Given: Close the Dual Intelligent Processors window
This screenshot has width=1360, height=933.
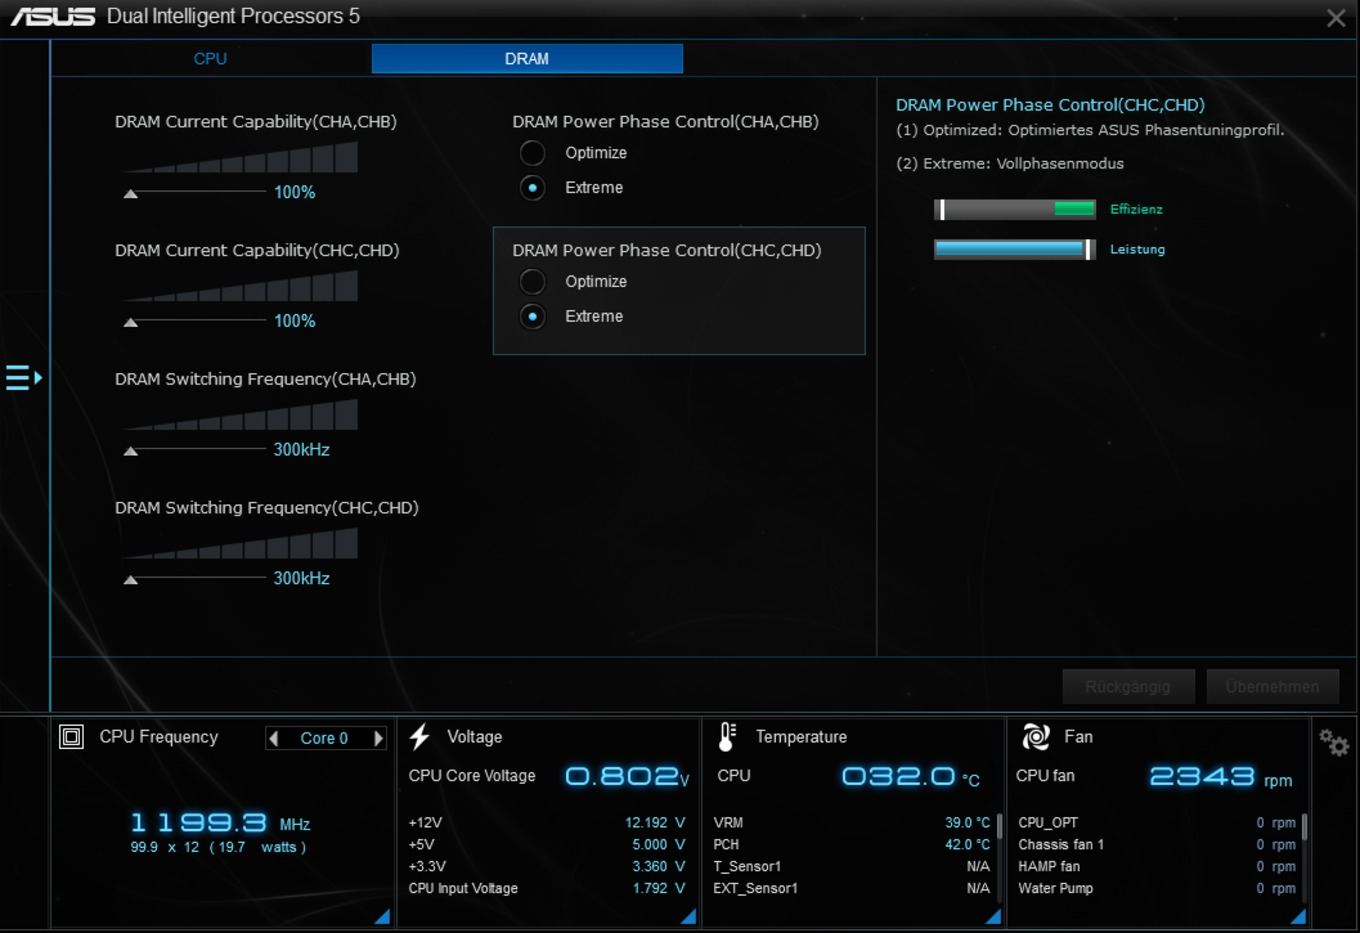Looking at the screenshot, I should (x=1336, y=18).
